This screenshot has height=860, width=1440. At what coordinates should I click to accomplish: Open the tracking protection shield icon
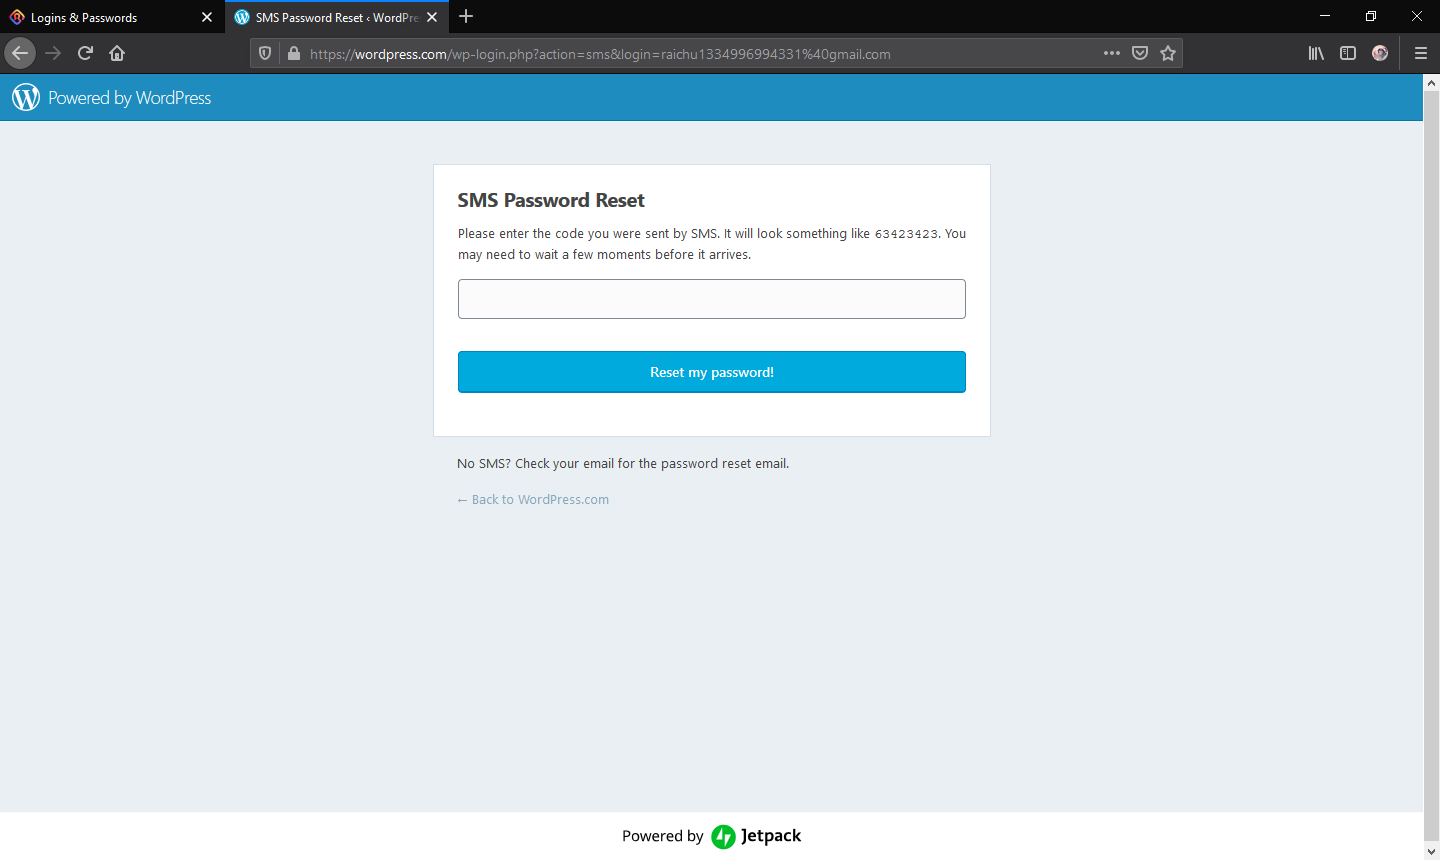click(x=265, y=54)
